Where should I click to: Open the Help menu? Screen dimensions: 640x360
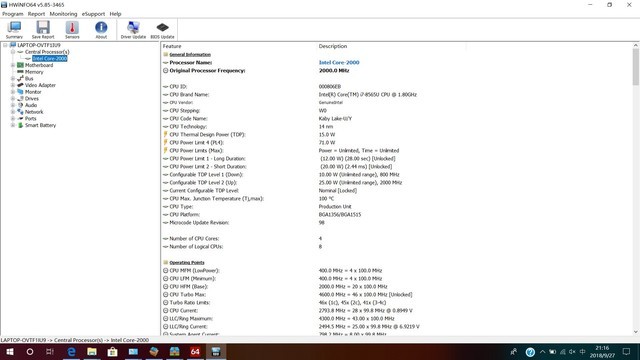tap(116, 14)
